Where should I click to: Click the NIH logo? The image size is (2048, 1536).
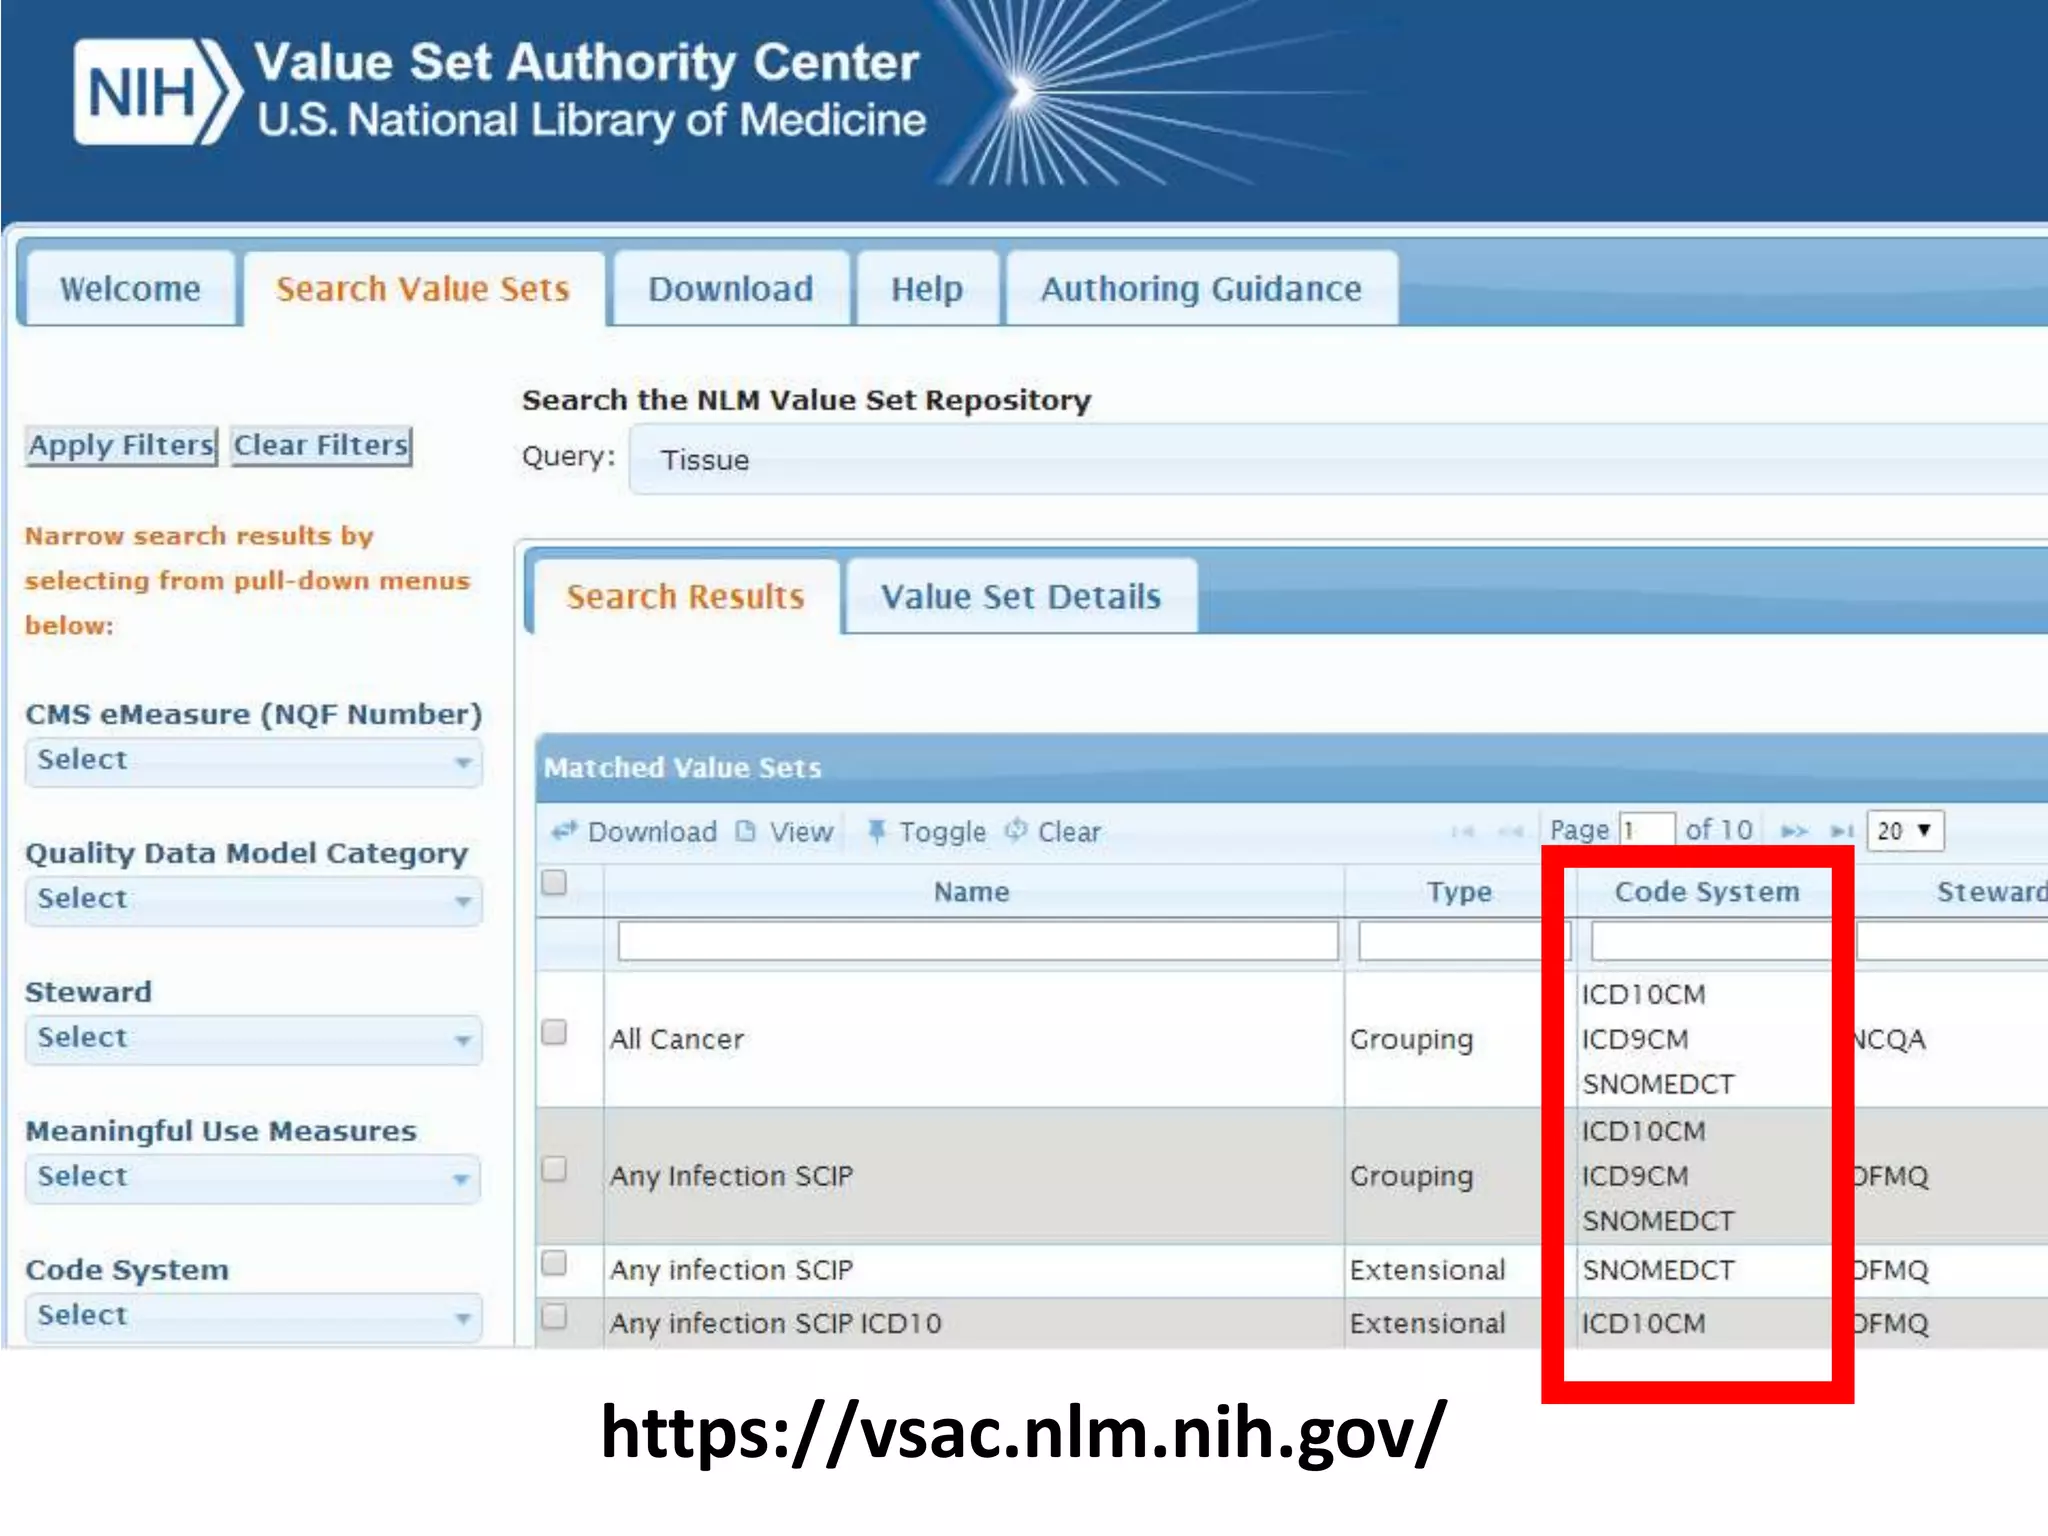[158, 92]
